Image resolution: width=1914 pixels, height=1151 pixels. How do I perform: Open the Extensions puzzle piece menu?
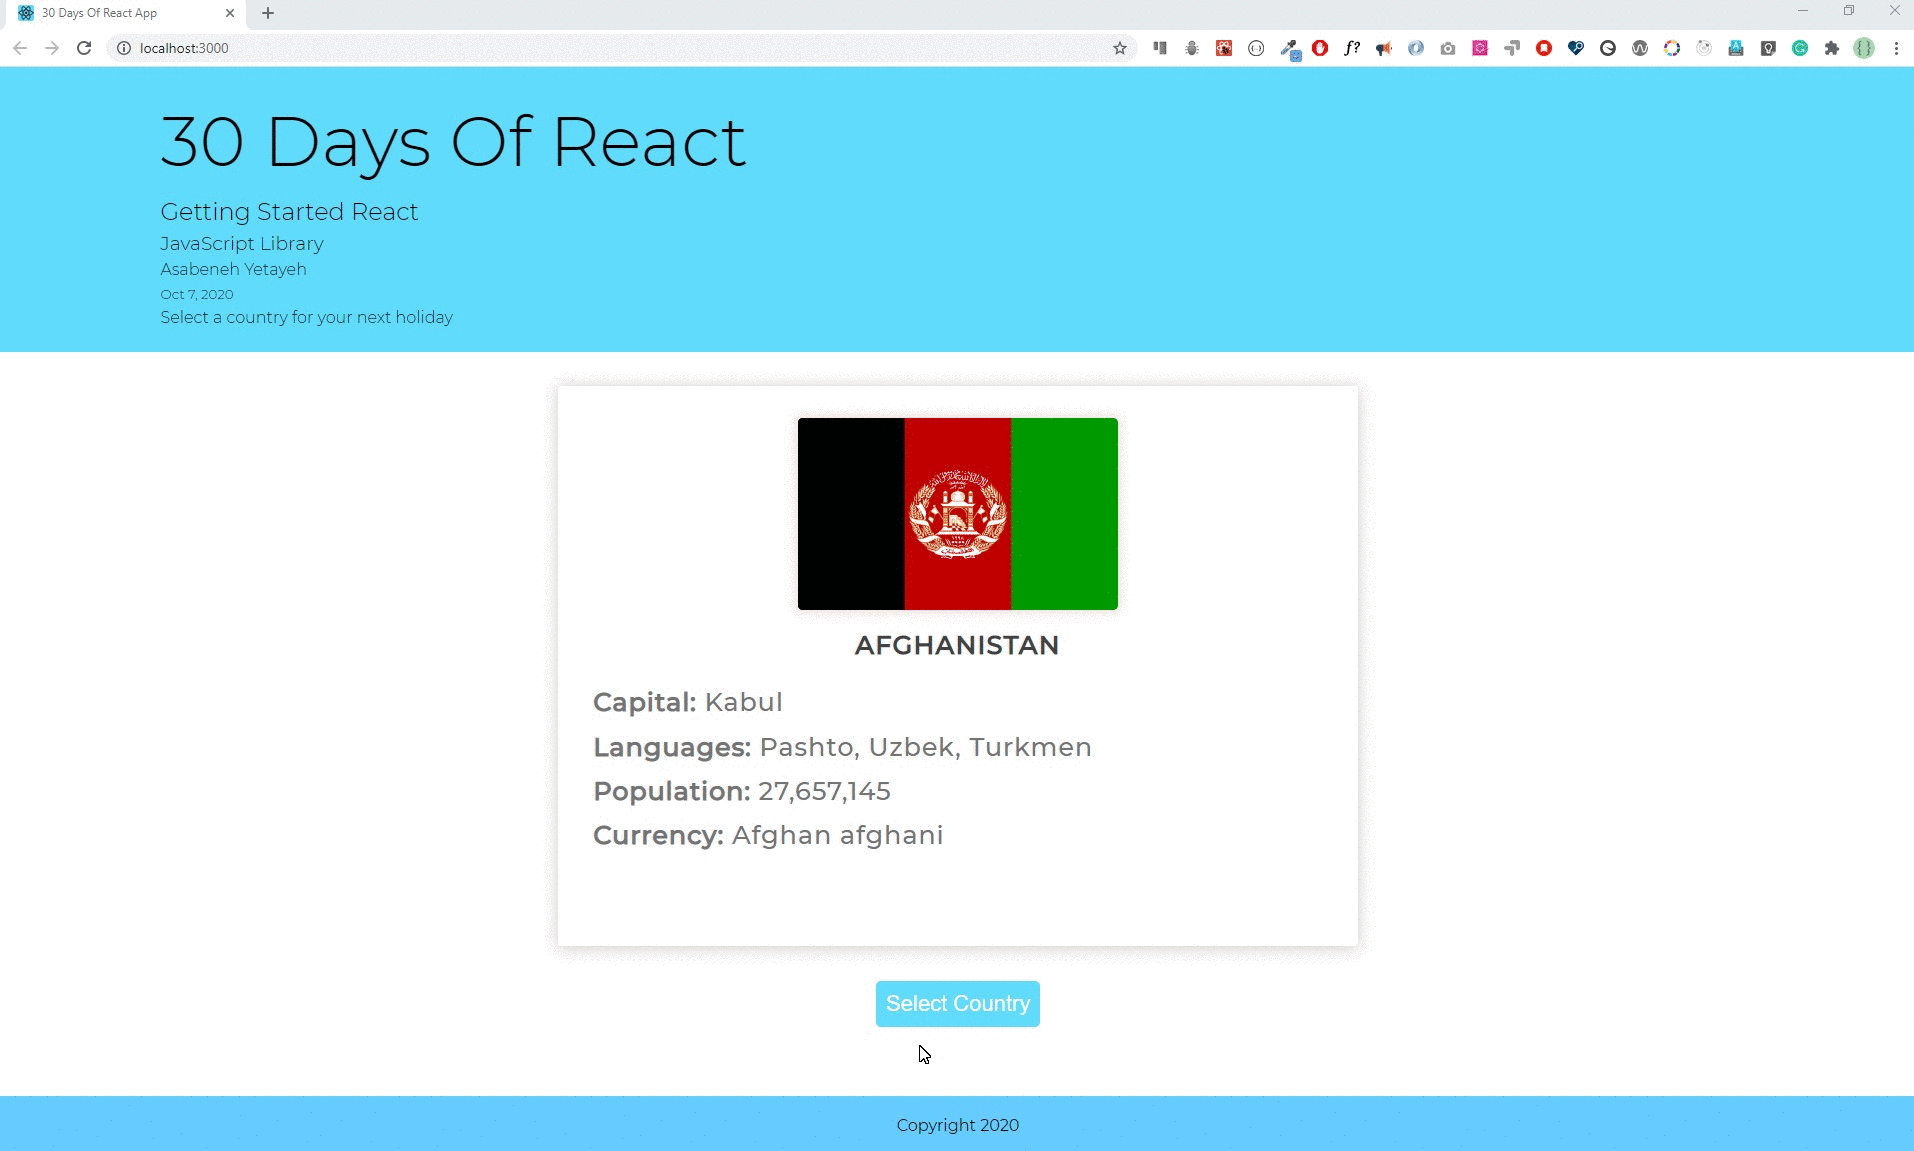point(1832,48)
